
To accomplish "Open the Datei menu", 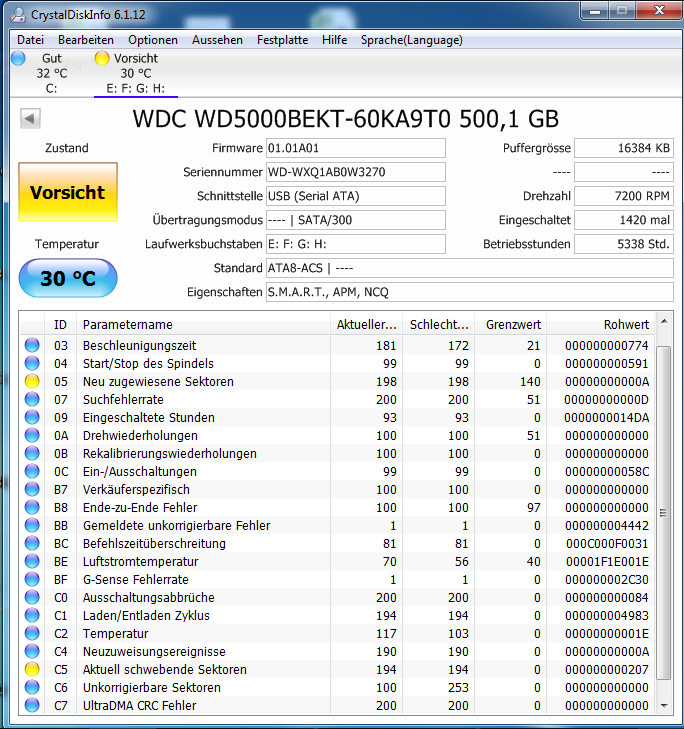I will coord(30,40).
